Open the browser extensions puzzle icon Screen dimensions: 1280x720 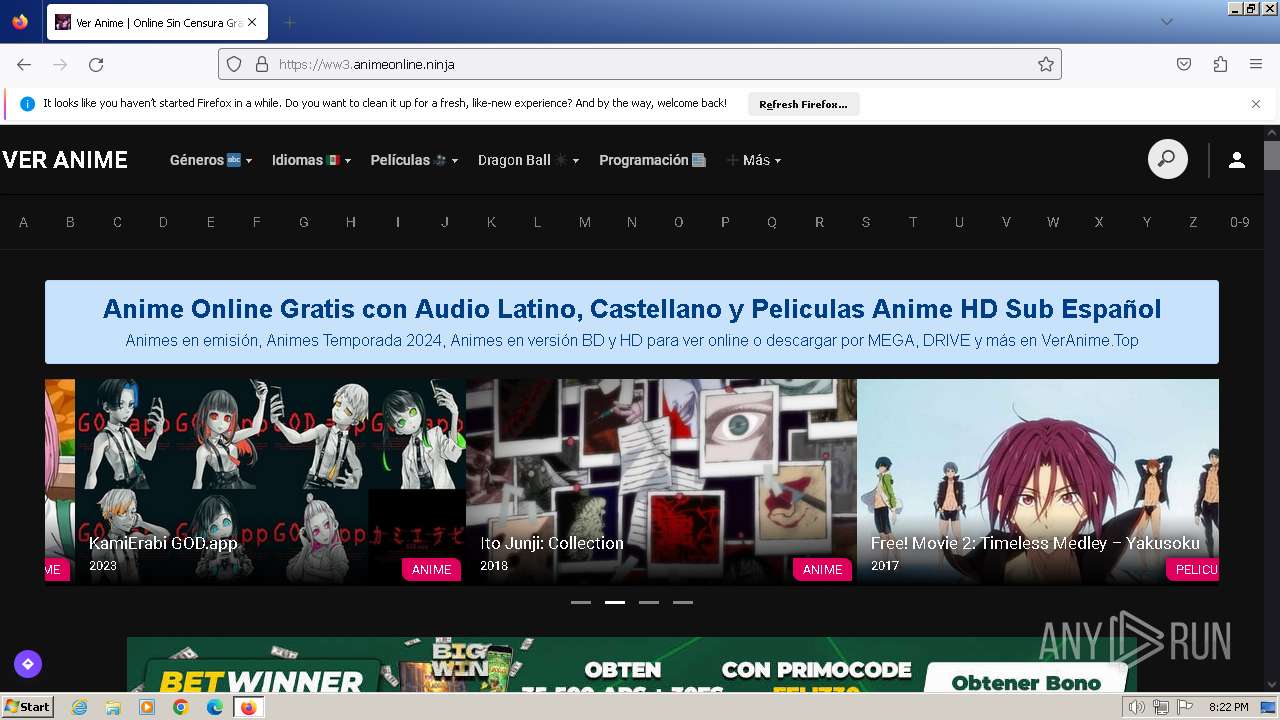point(1220,64)
